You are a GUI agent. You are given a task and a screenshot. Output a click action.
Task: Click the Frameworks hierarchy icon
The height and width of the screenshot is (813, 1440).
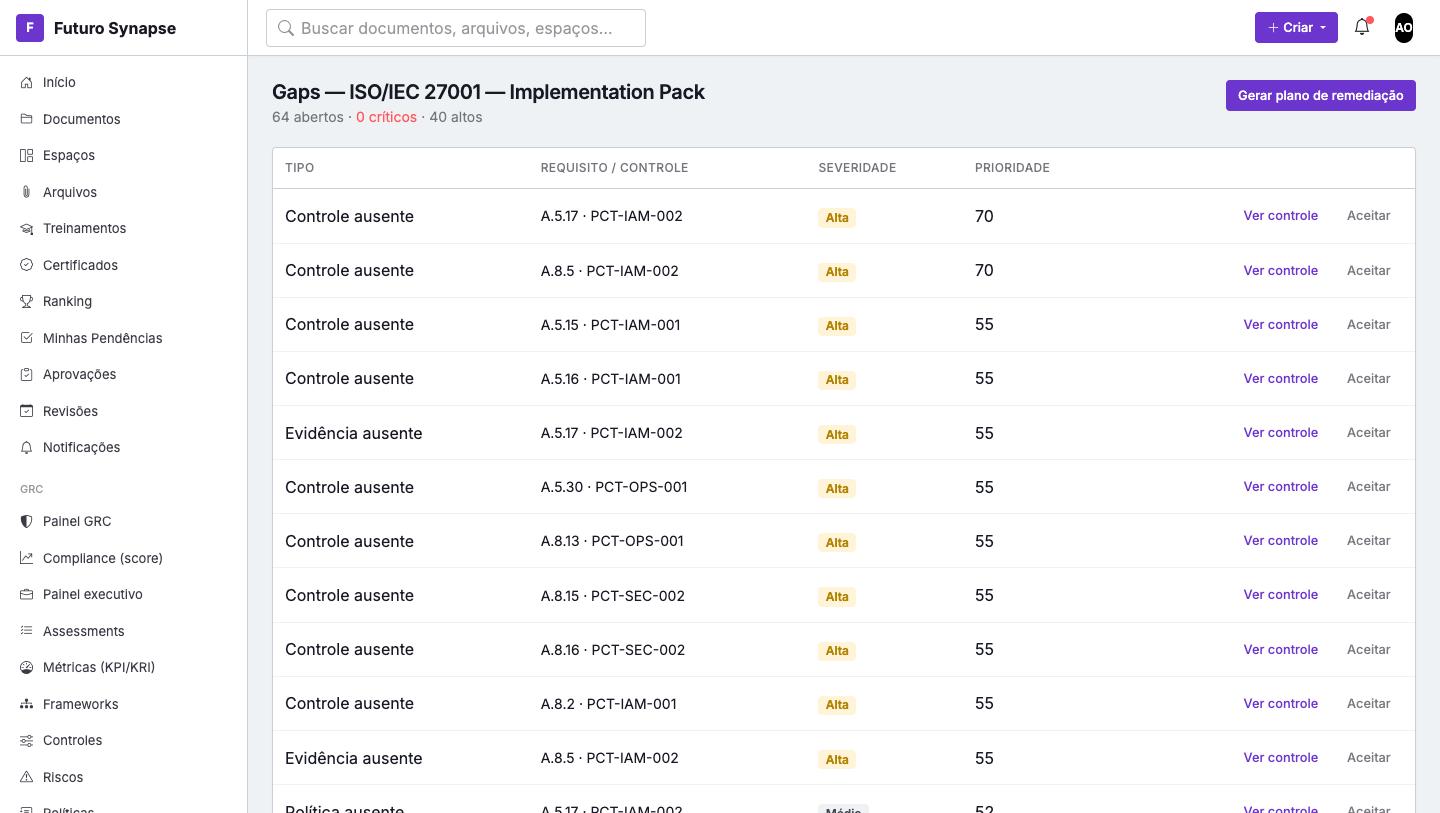click(27, 704)
